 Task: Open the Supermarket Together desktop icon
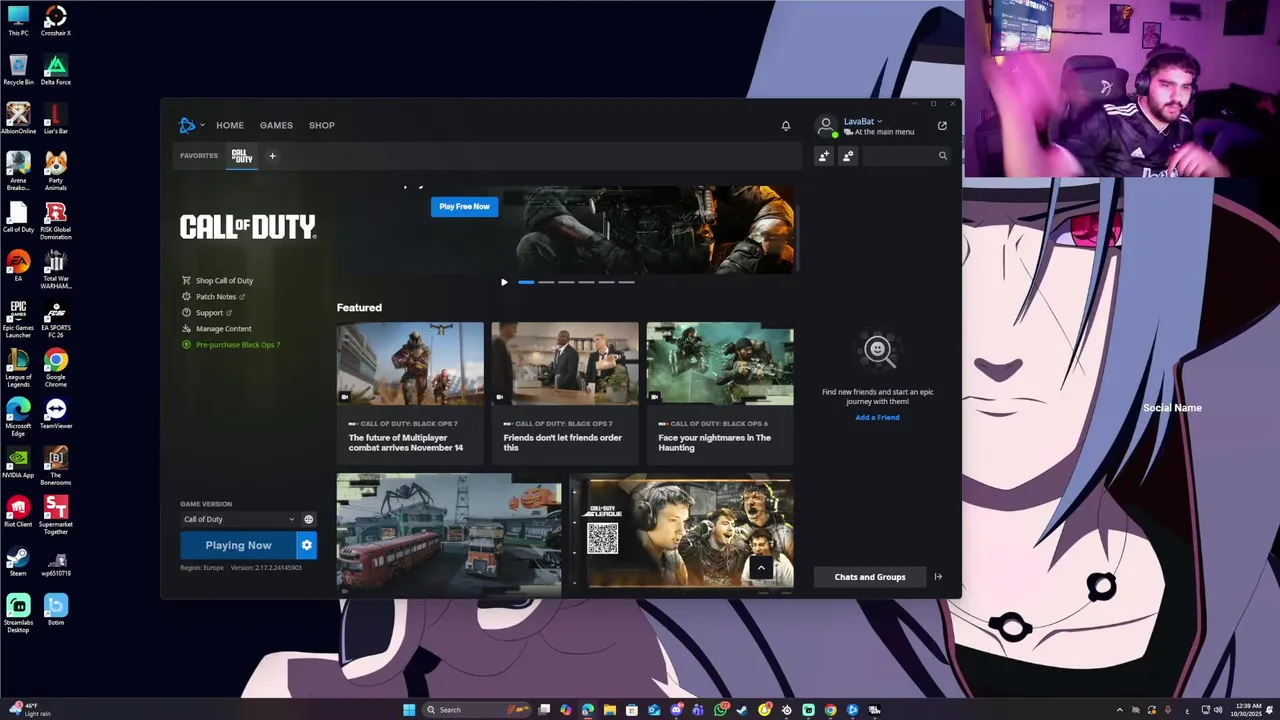coord(56,514)
